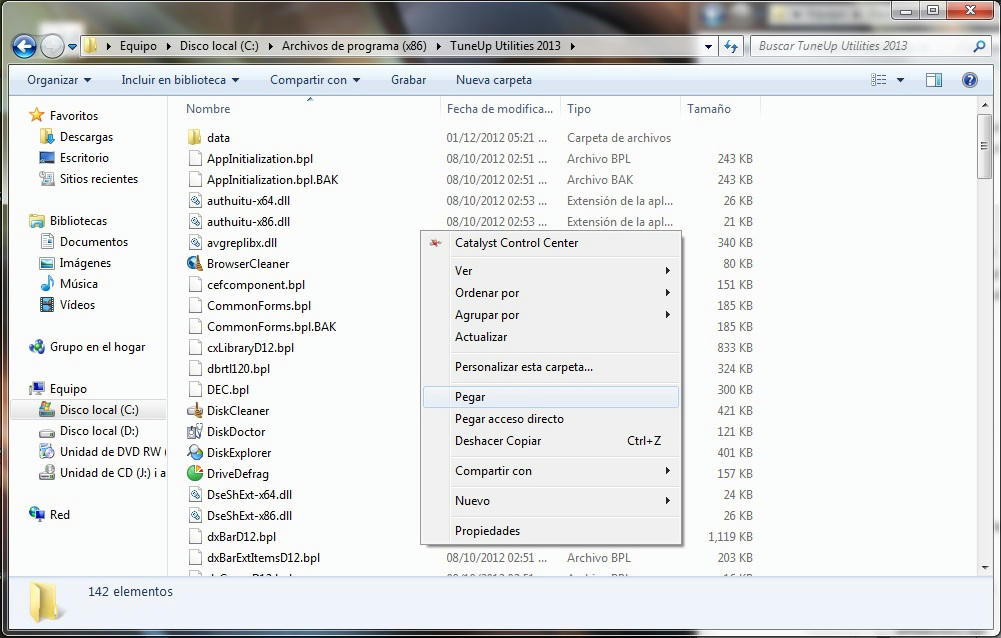Click the Forward navigation arrow
The width and height of the screenshot is (1001, 638).
[x=52, y=46]
